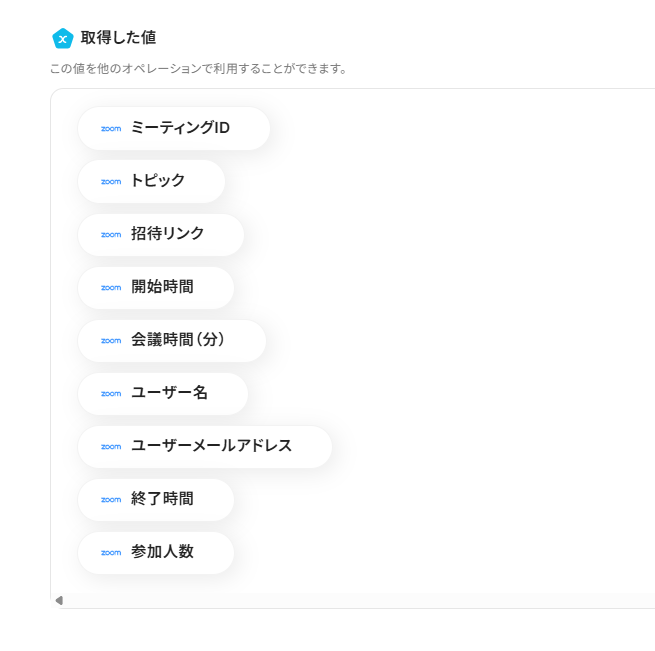The image size is (655, 651).
Task: Select the 会議時間(分) value chip
Action: (x=178, y=341)
